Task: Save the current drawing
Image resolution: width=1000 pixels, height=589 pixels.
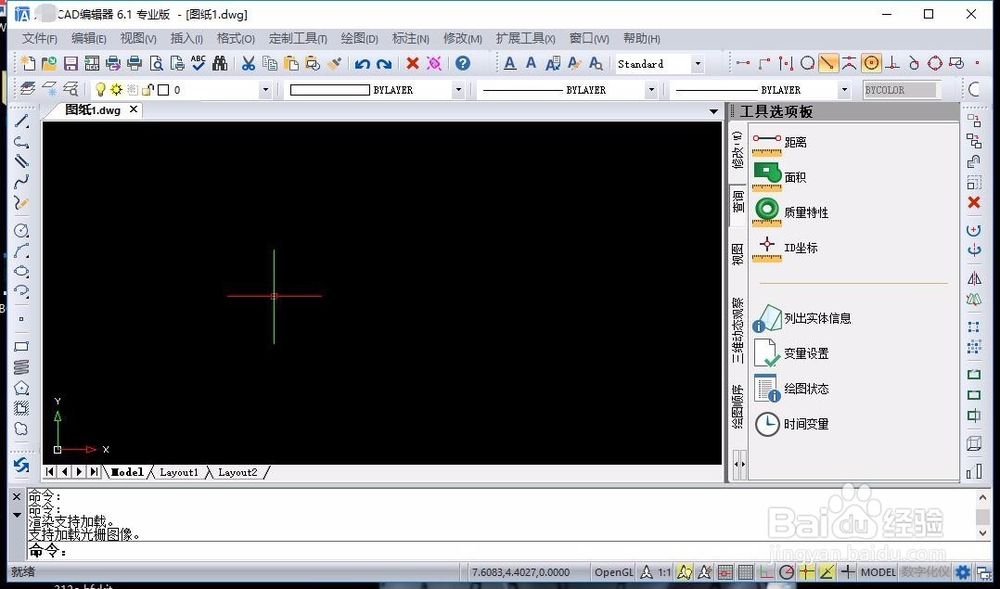Action: (71, 63)
